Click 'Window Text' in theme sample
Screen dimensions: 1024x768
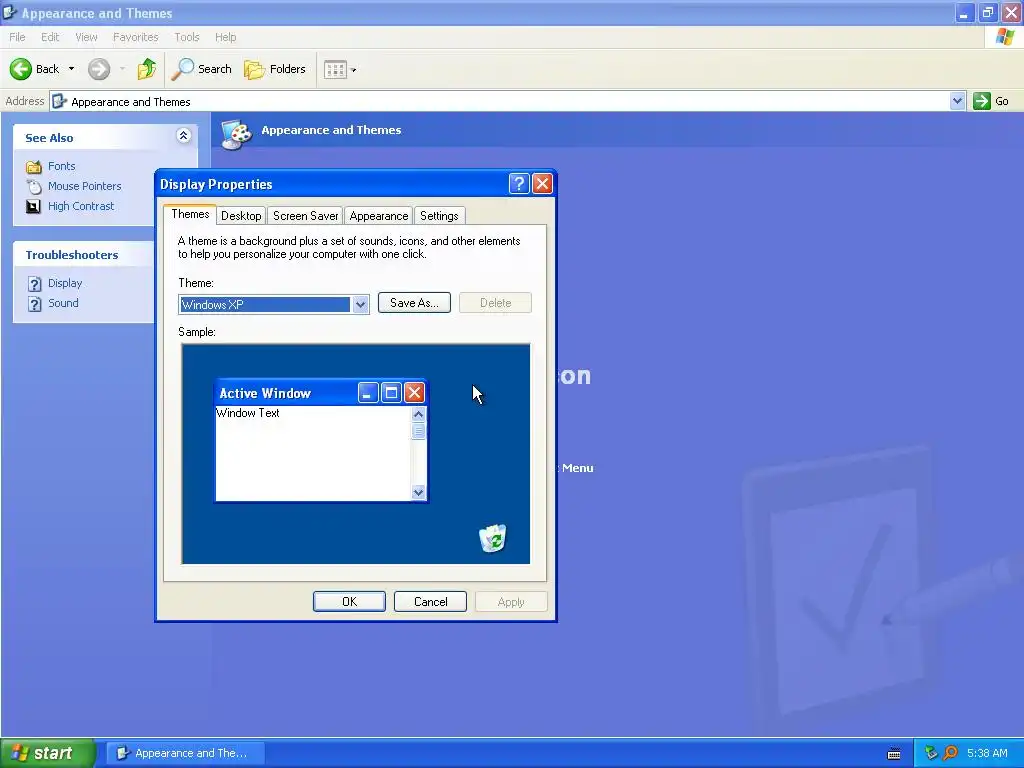pyautogui.click(x=248, y=413)
